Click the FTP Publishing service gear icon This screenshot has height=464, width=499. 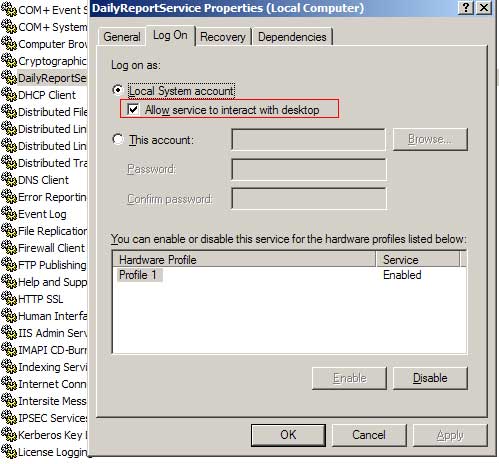click(9, 265)
